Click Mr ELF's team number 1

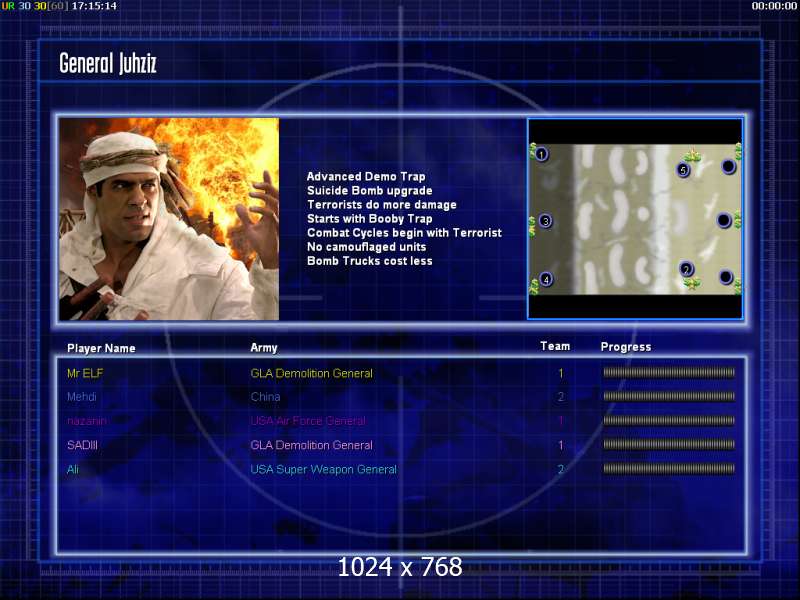pos(561,373)
